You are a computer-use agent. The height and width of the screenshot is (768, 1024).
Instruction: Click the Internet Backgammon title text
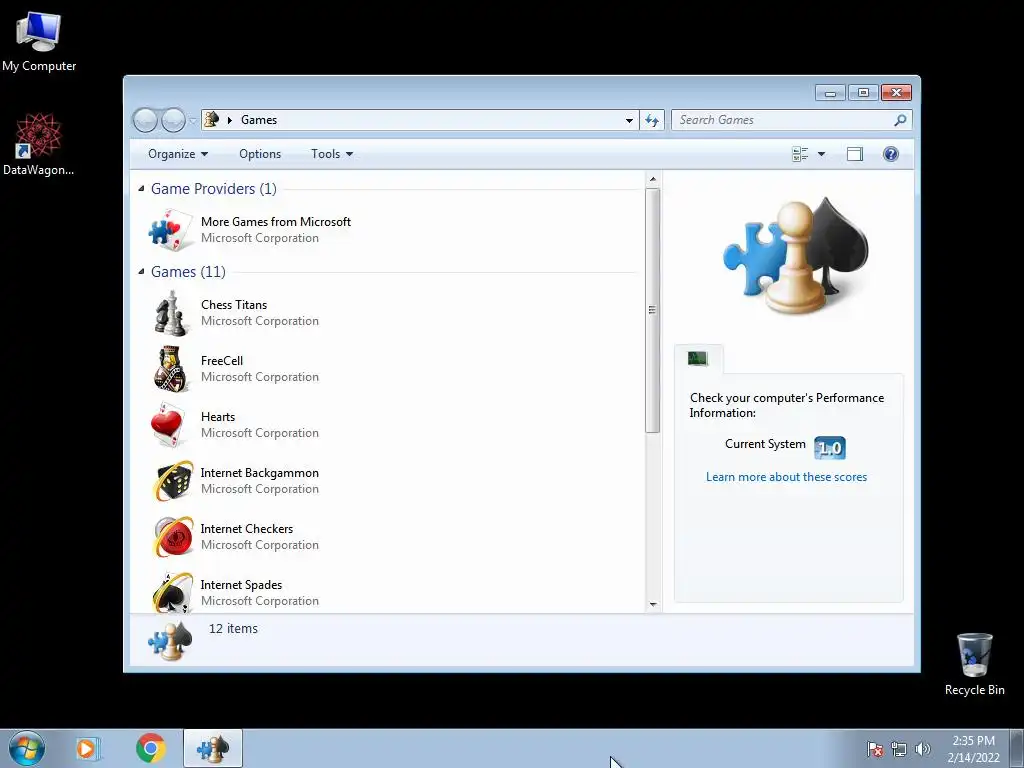click(x=260, y=473)
